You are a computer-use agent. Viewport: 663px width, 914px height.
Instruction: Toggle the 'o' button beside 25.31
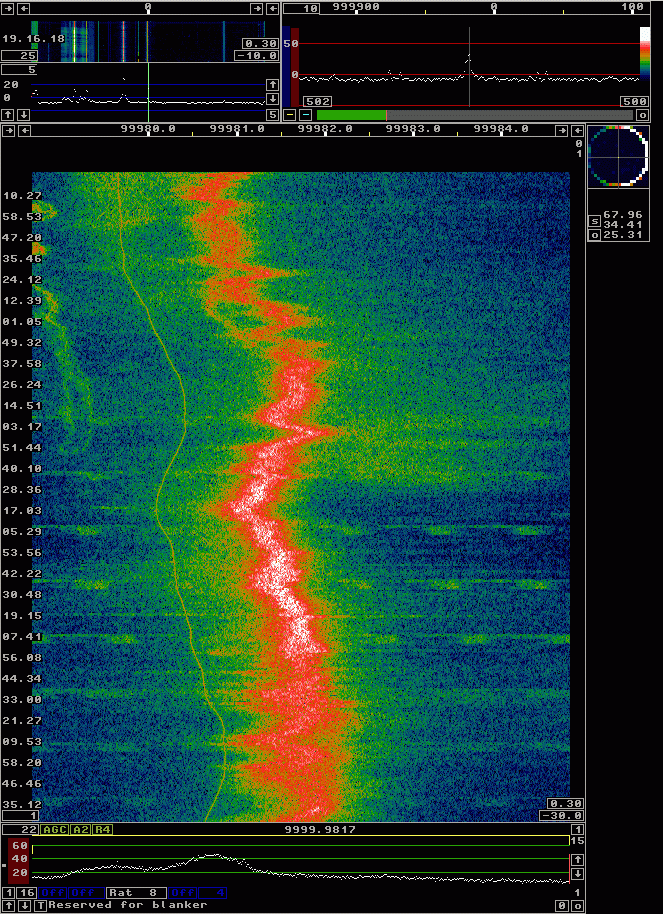coord(594,235)
